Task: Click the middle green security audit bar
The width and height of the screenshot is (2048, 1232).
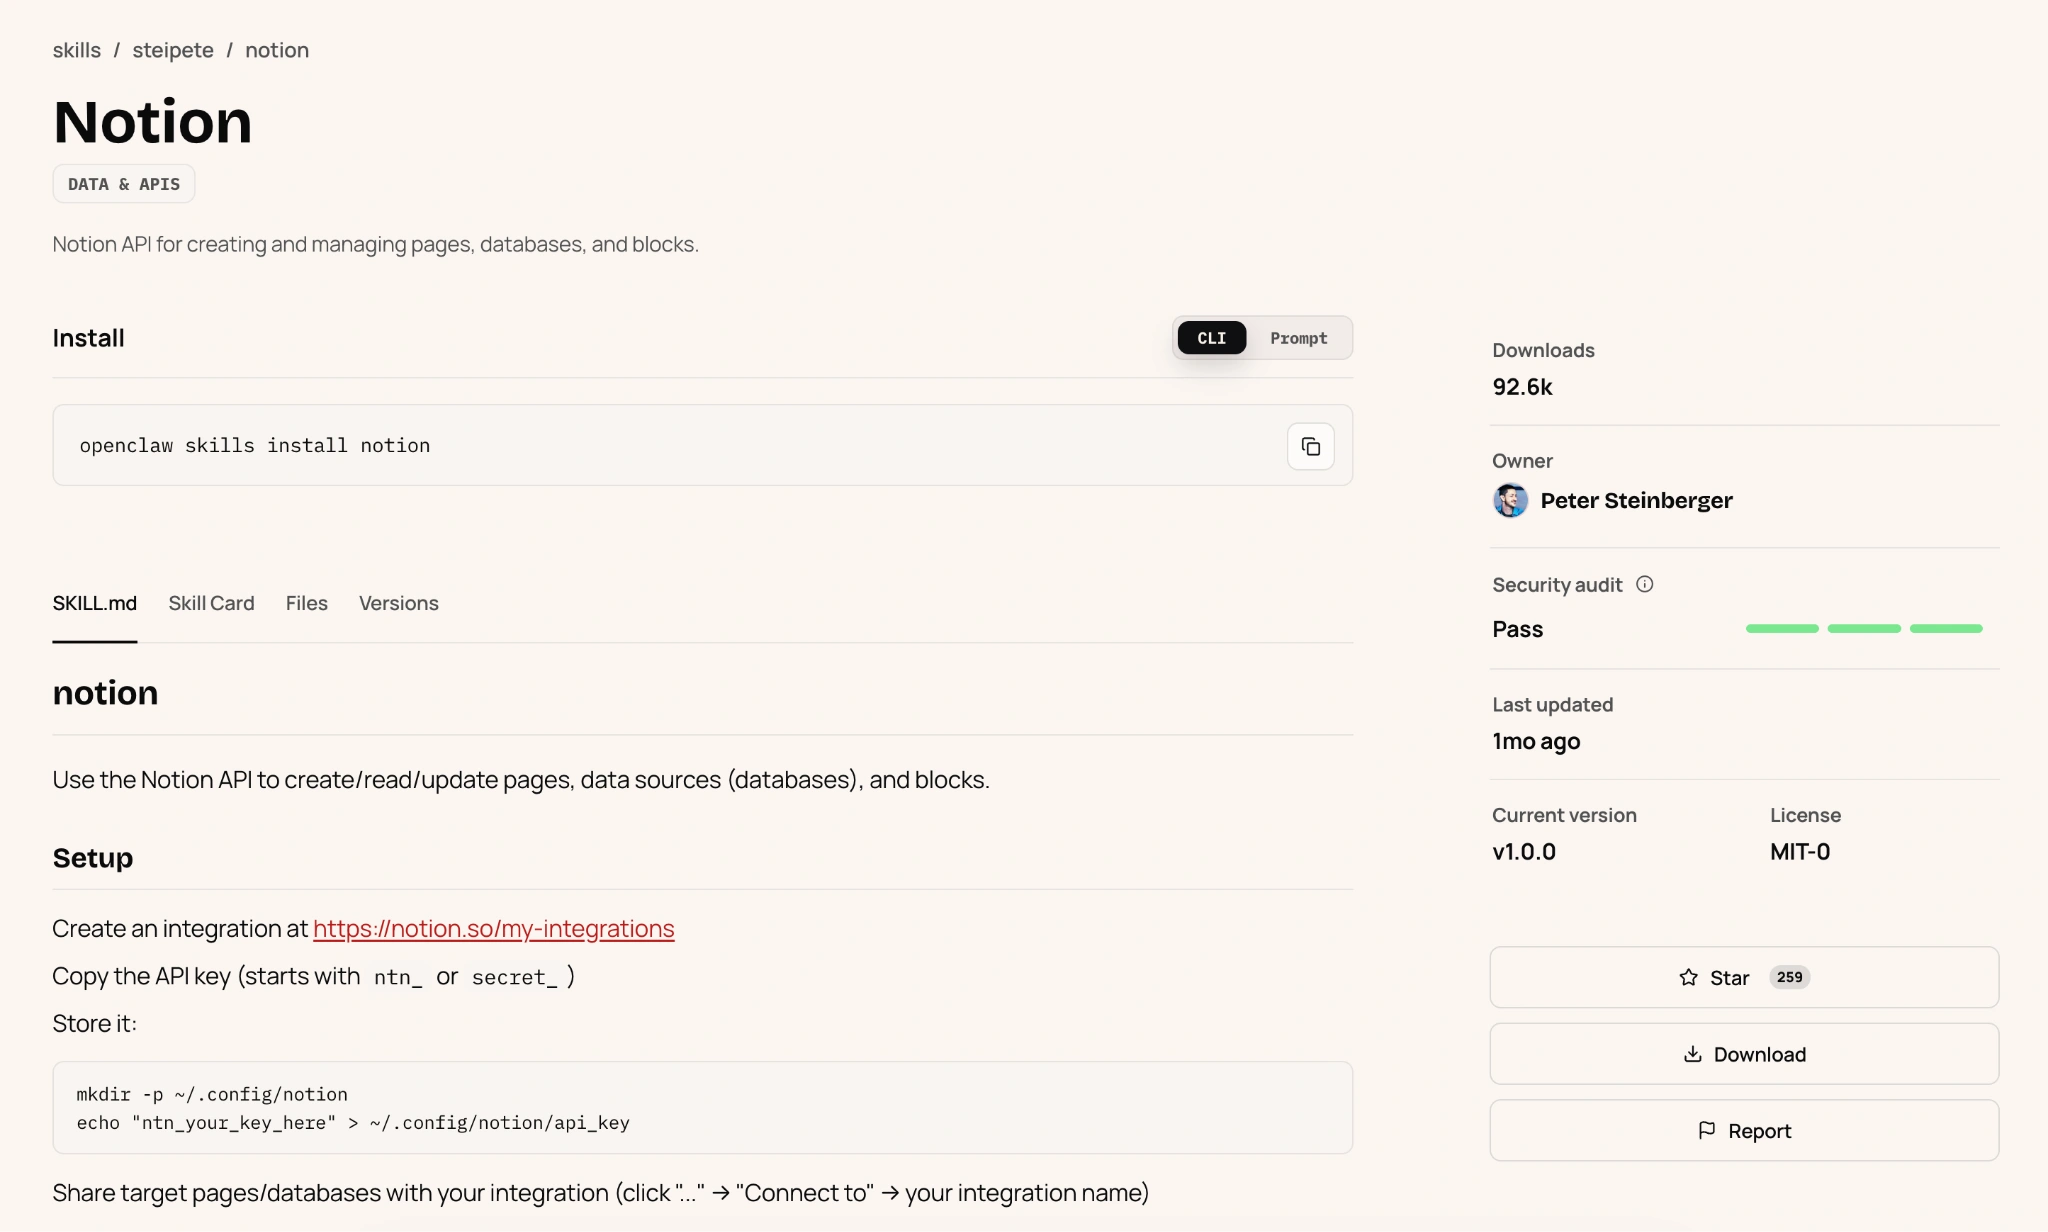Action: coord(1864,628)
